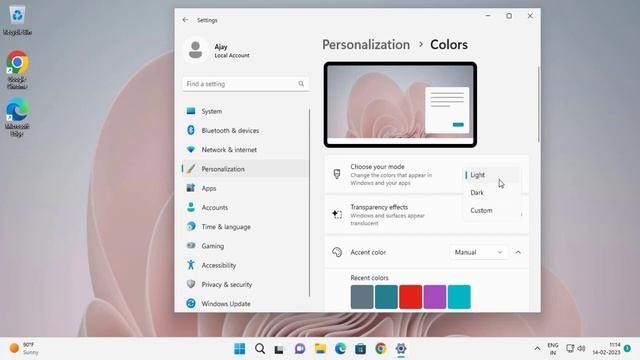Select Personalization in the sidebar
This screenshot has width=640, height=360.
click(x=245, y=169)
